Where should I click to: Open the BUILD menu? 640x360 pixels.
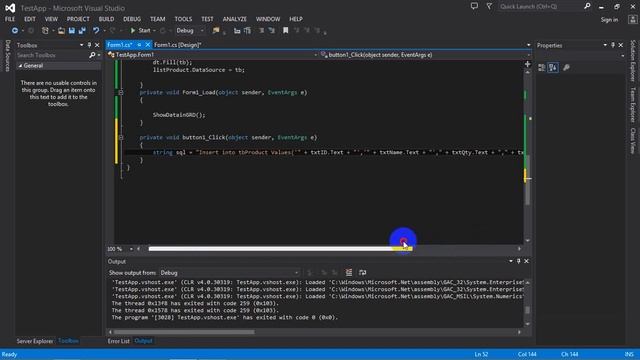106,19
